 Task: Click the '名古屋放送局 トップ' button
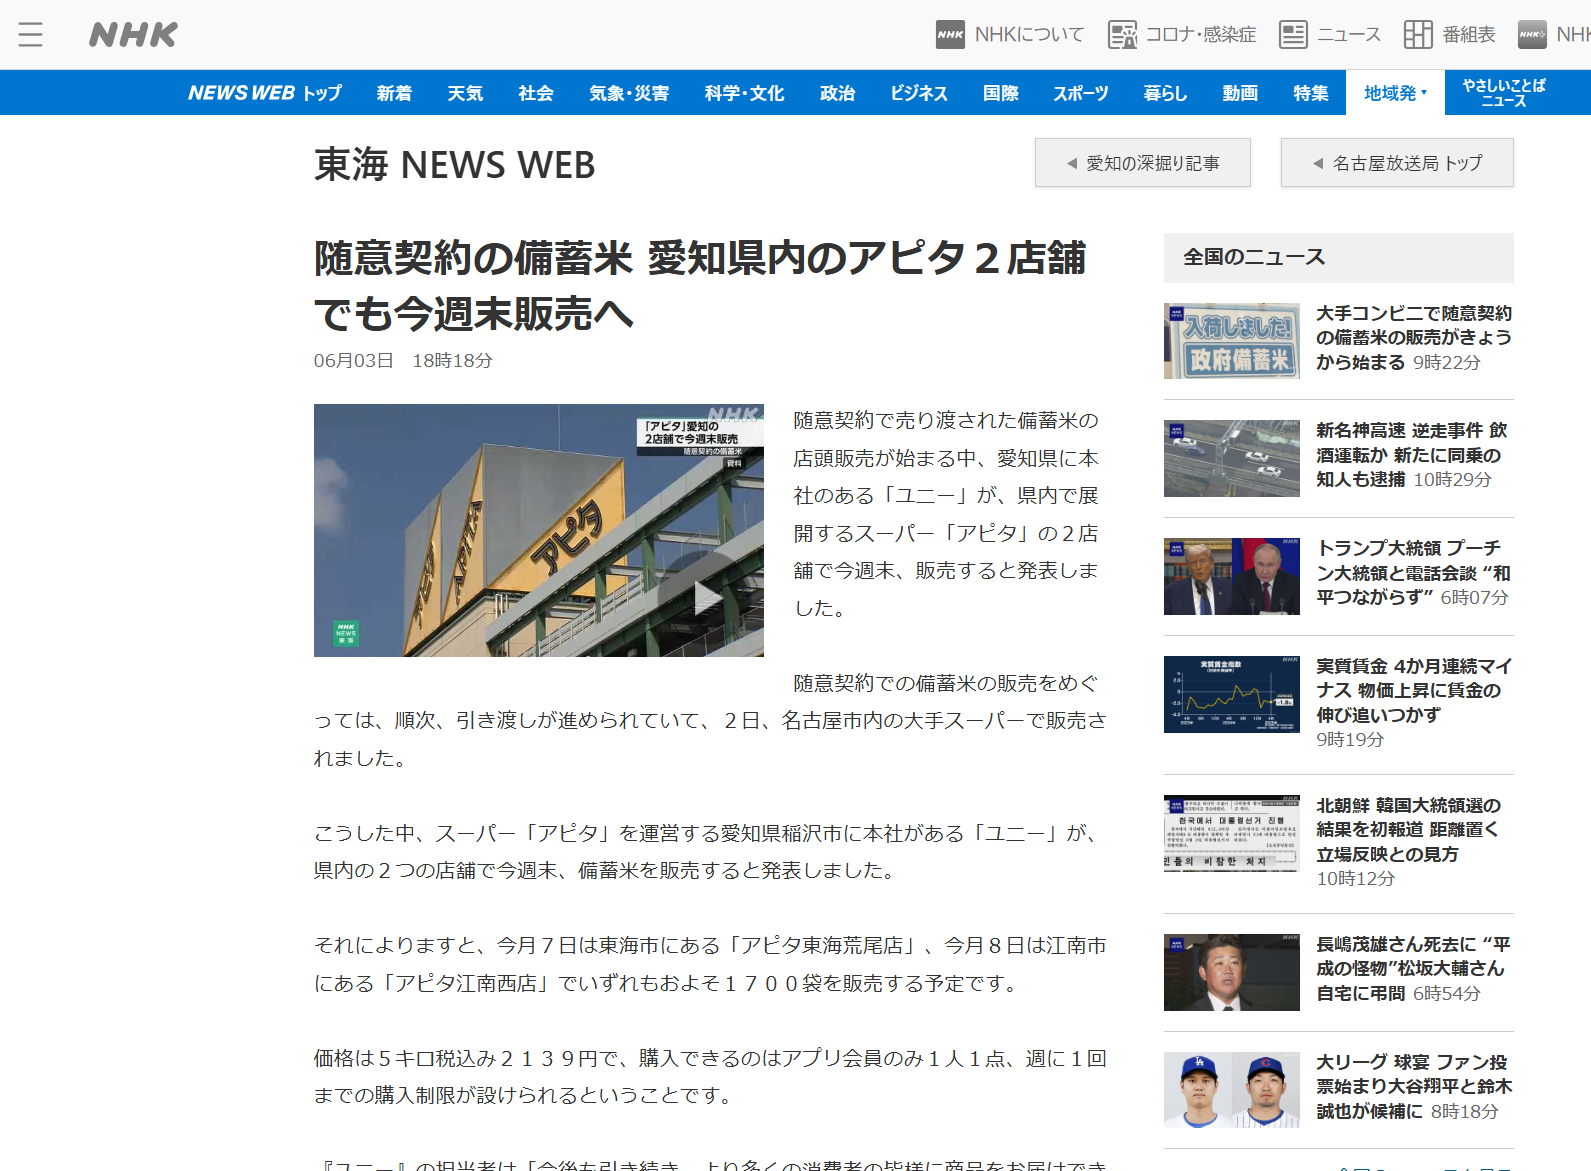pyautogui.click(x=1397, y=163)
